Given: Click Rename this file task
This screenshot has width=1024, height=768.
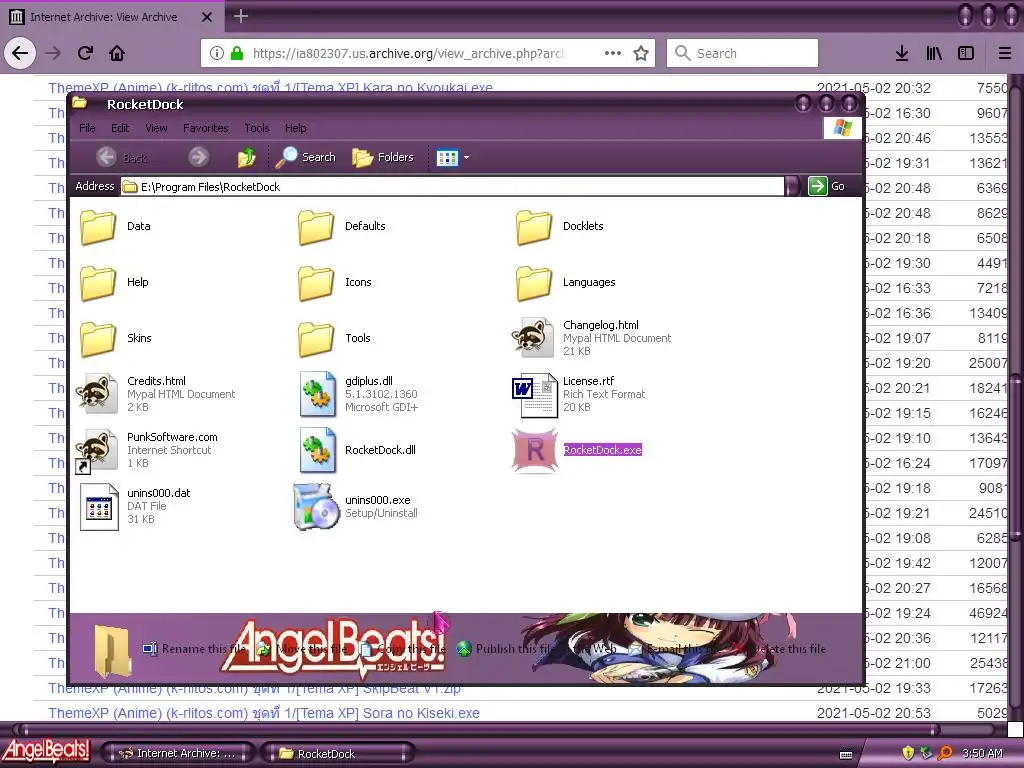Looking at the screenshot, I should click(195, 648).
